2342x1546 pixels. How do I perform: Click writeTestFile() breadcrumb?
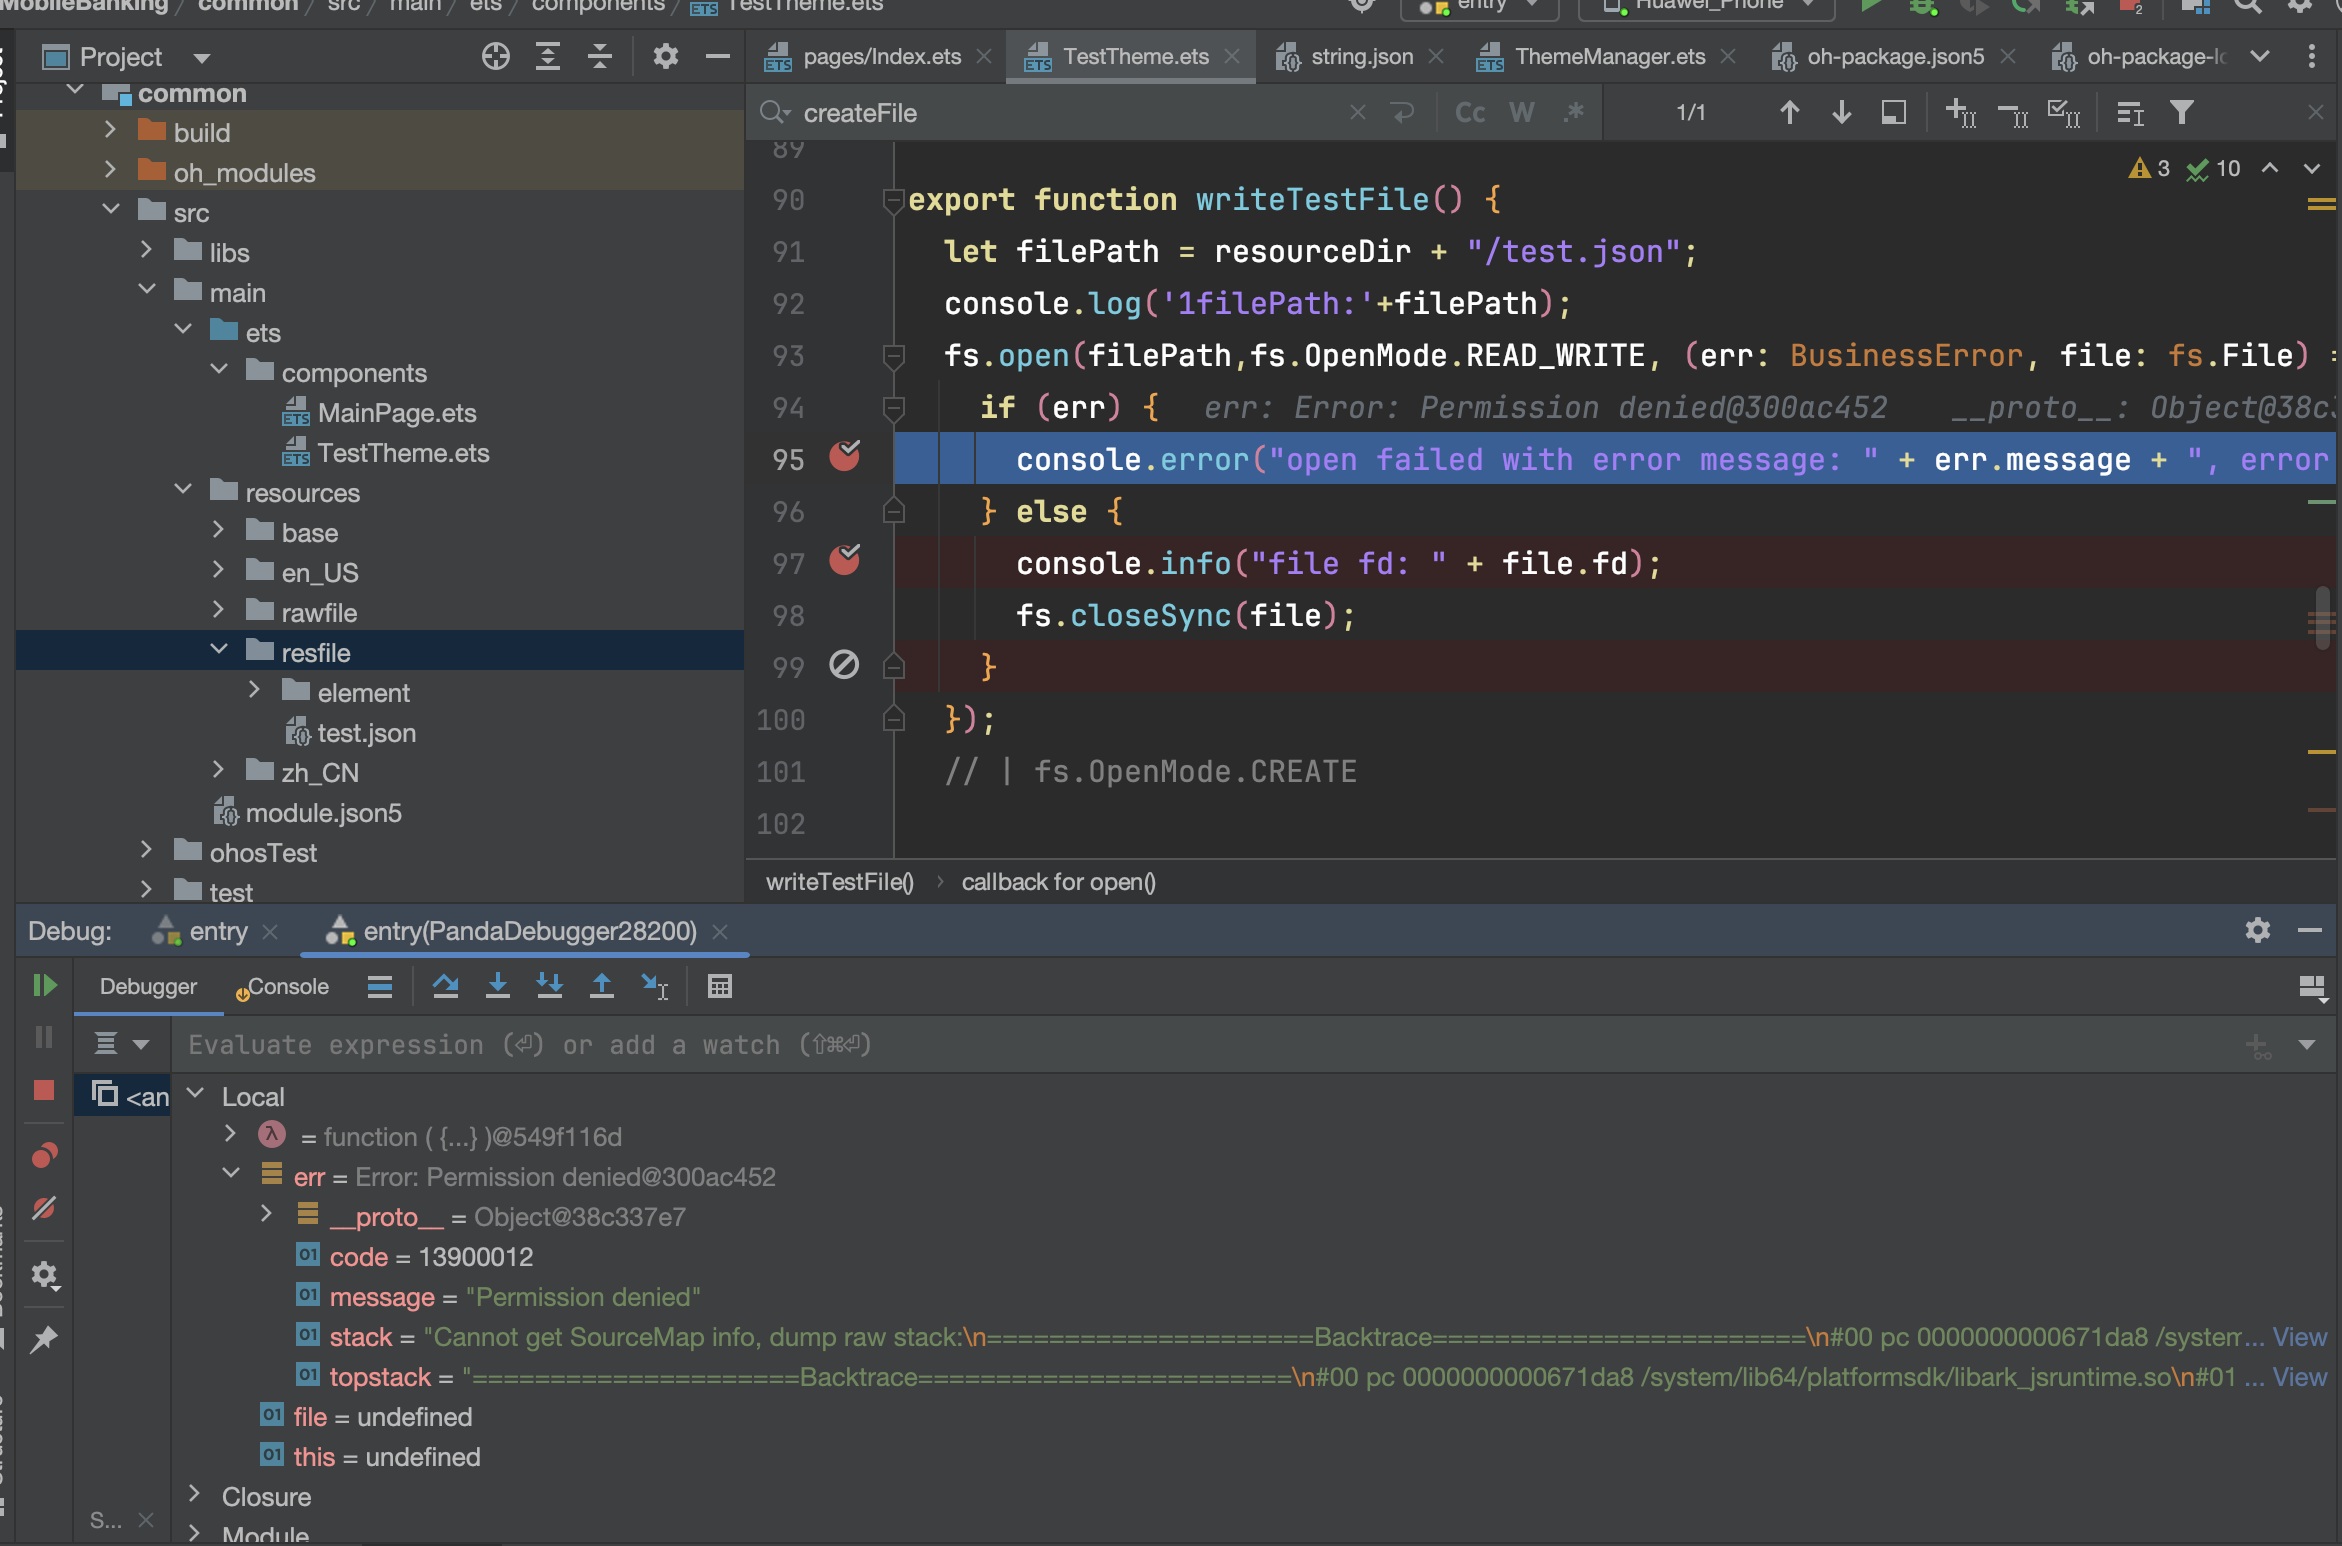[x=840, y=882]
